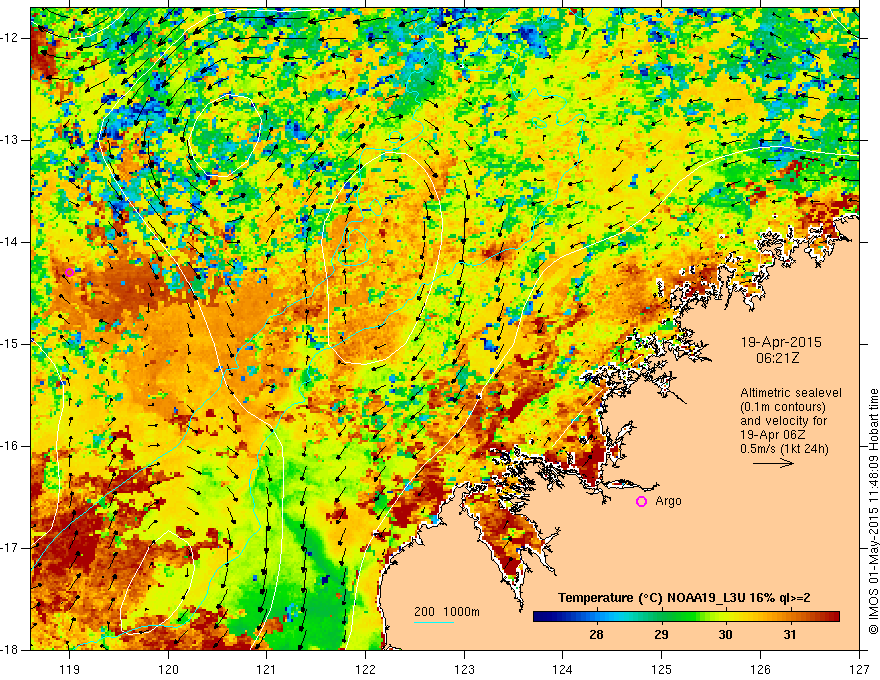
Task: Click the temperature color bar
Action: [x=686, y=617]
